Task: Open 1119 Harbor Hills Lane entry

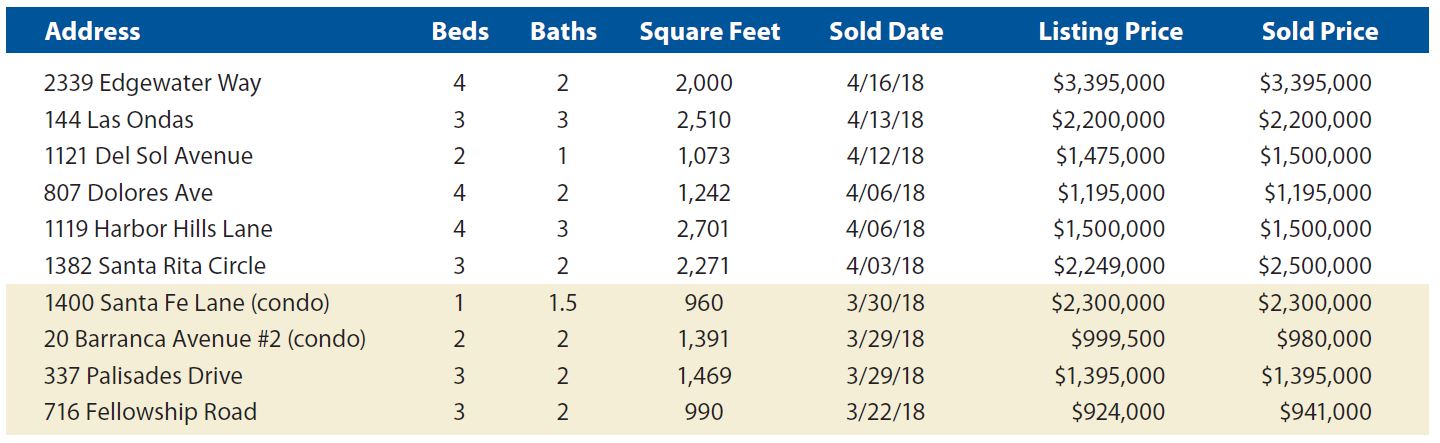Action: pyautogui.click(x=158, y=229)
